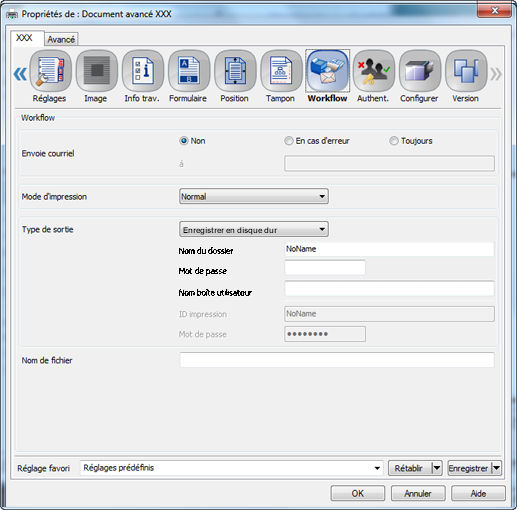Choose the En cas d'erreur option

pos(289,141)
